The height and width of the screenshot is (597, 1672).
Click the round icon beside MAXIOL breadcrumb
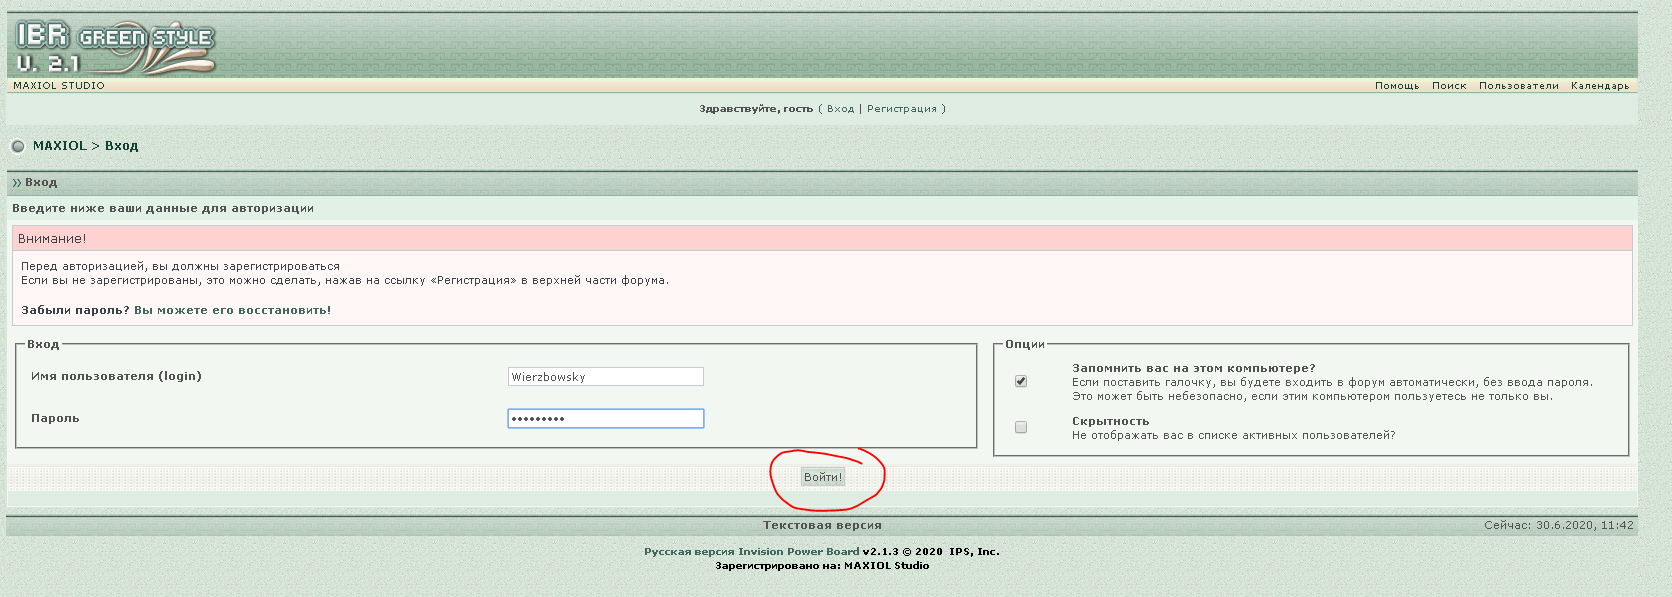point(18,146)
